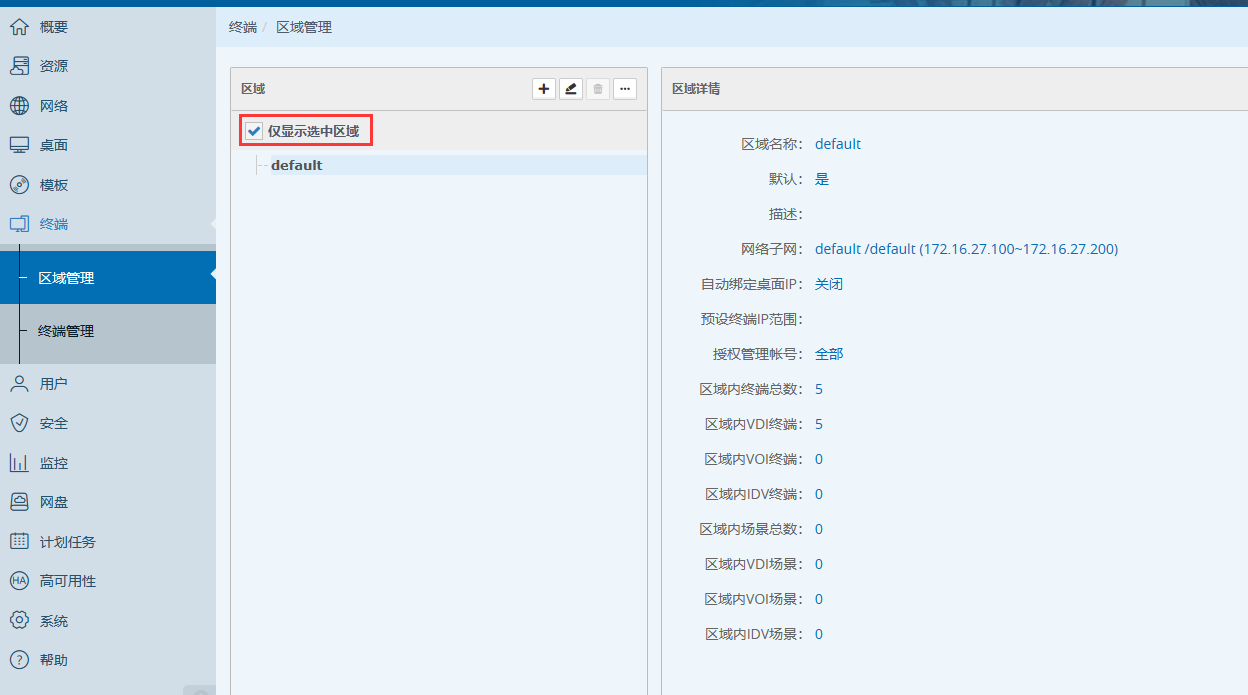The width and height of the screenshot is (1248, 695).
Task: Open the 终端管理 submenu item
Action: (x=66, y=331)
